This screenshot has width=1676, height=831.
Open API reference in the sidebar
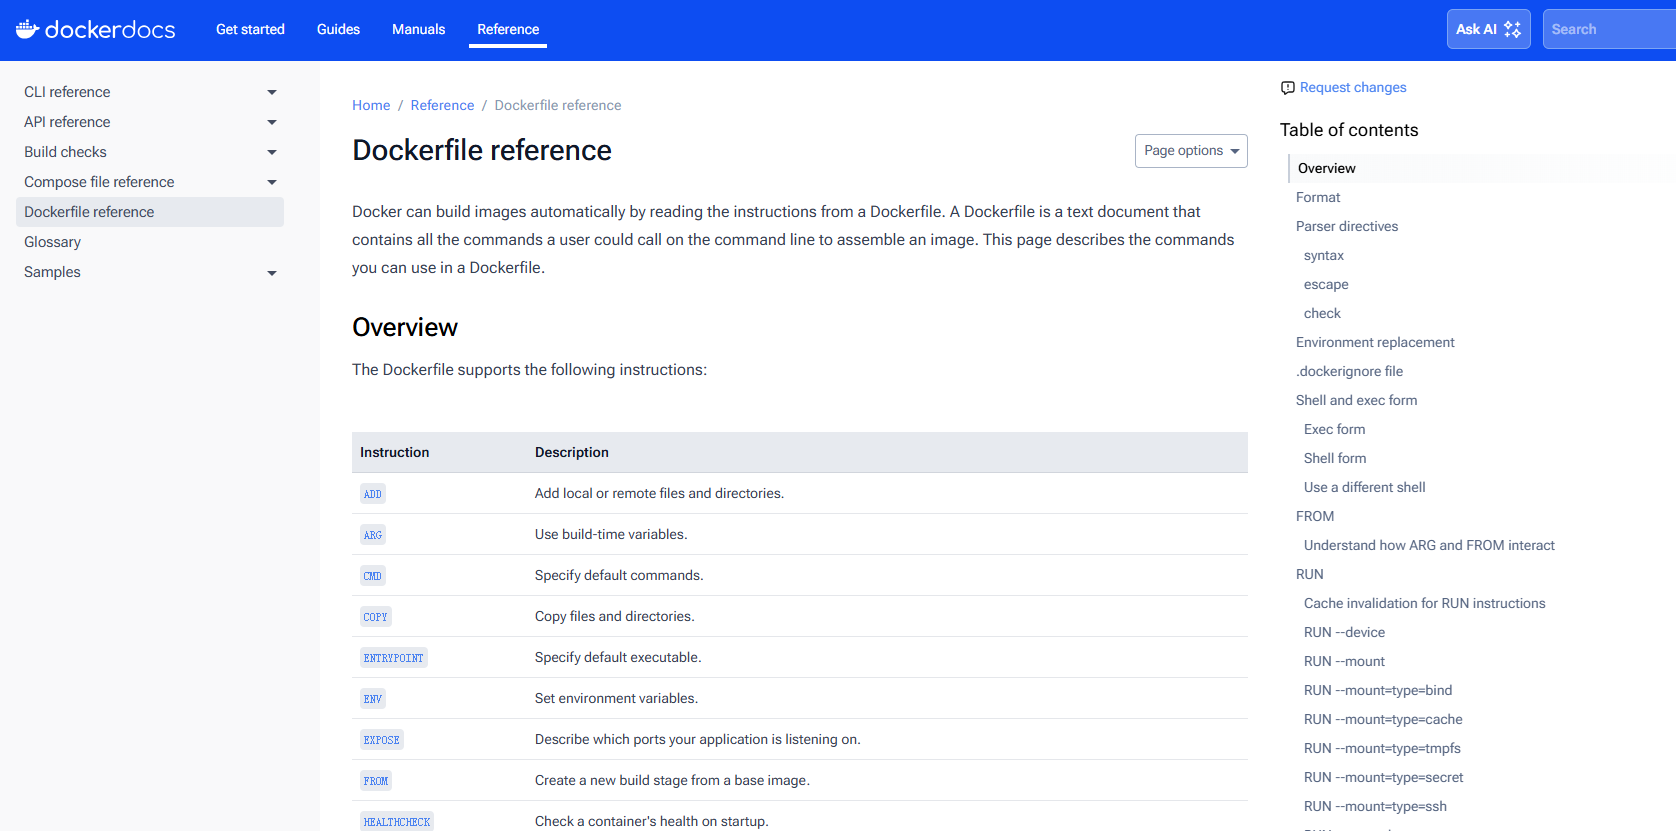67,122
